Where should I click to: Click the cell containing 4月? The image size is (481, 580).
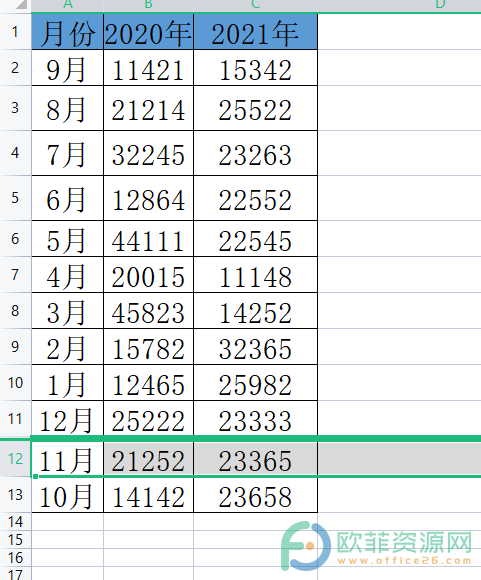click(x=67, y=275)
